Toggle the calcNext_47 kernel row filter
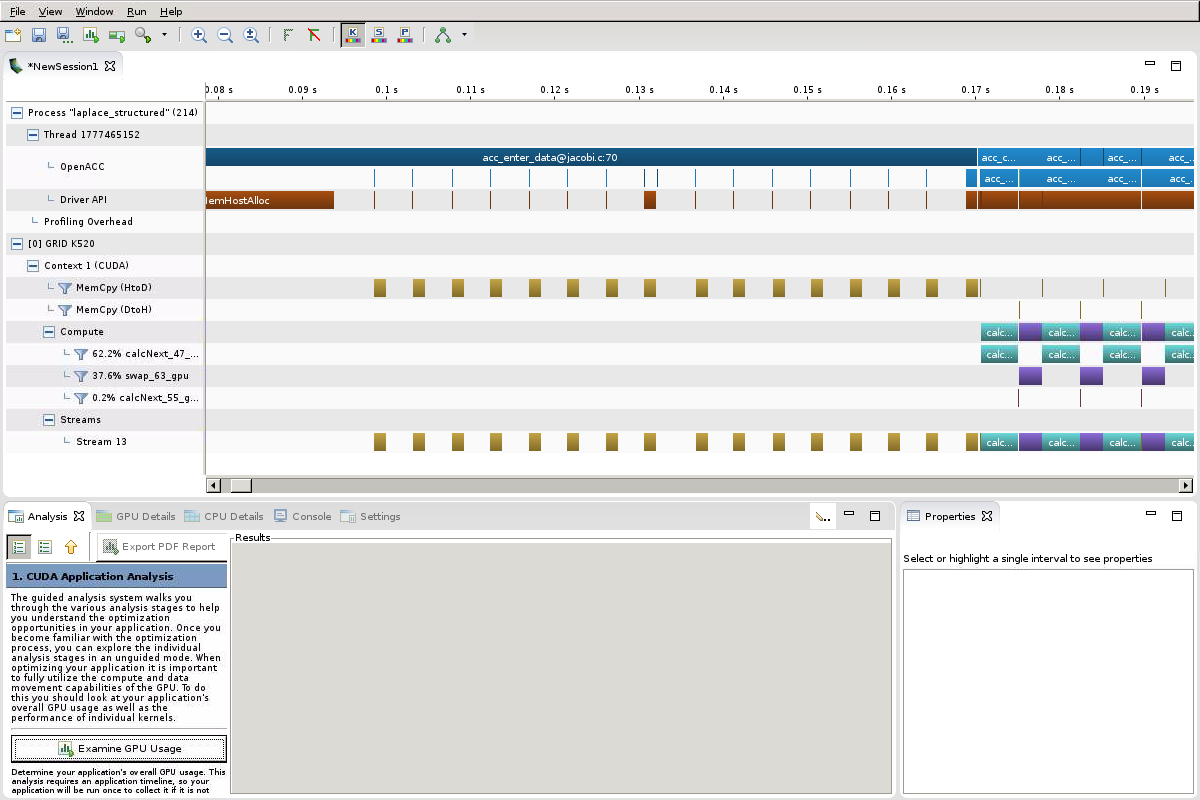The width and height of the screenshot is (1200, 800). pyautogui.click(x=81, y=354)
